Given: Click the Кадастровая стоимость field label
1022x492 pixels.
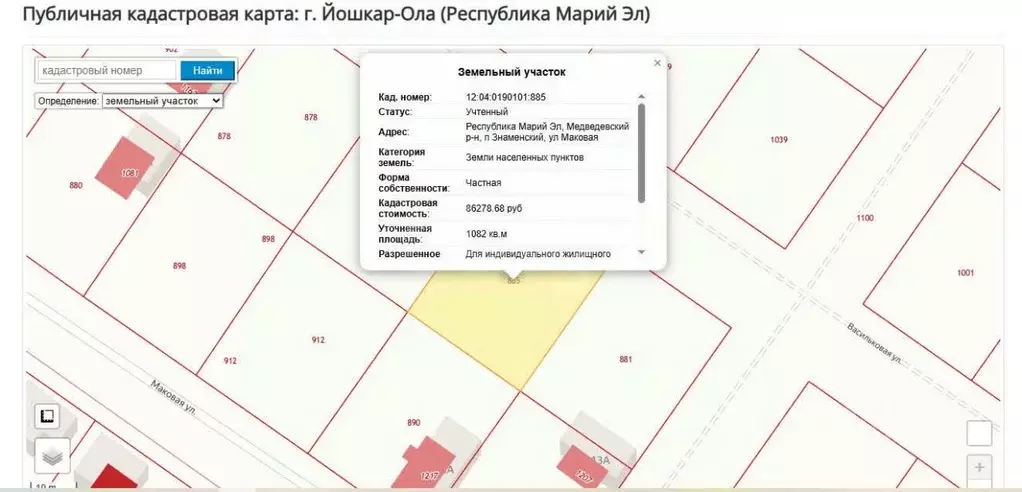Looking at the screenshot, I should 408,209.
